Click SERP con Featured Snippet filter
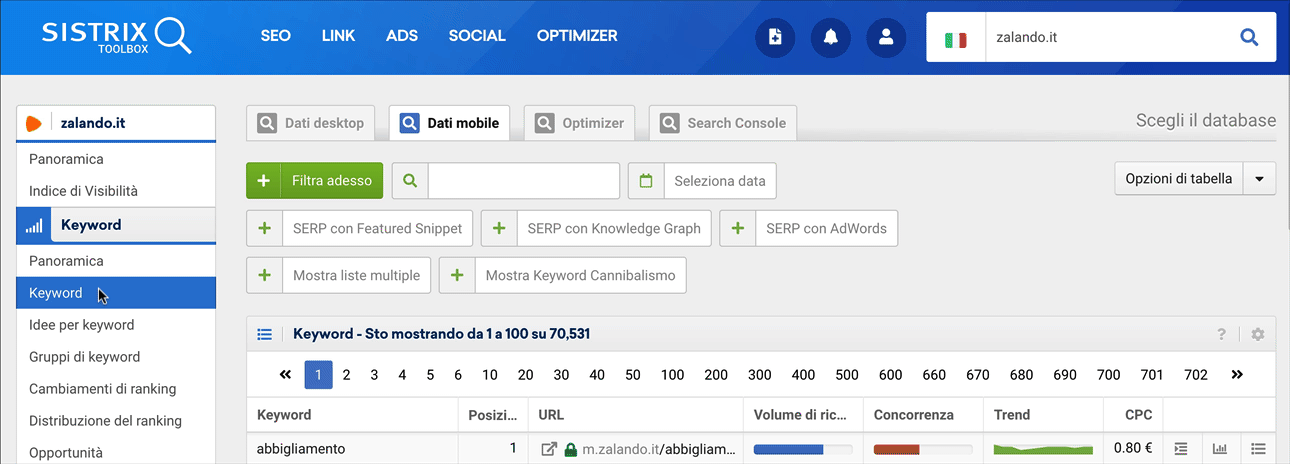 click(360, 228)
